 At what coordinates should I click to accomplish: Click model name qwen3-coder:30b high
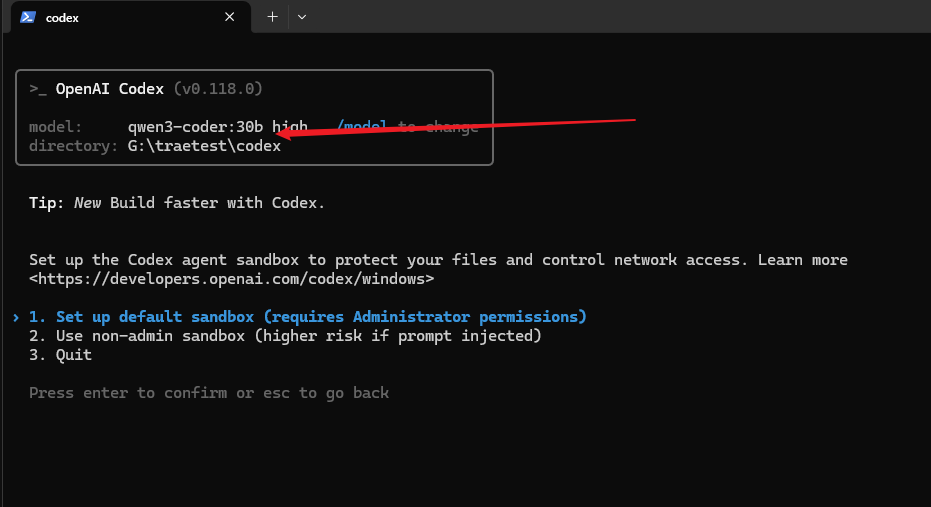click(x=218, y=126)
